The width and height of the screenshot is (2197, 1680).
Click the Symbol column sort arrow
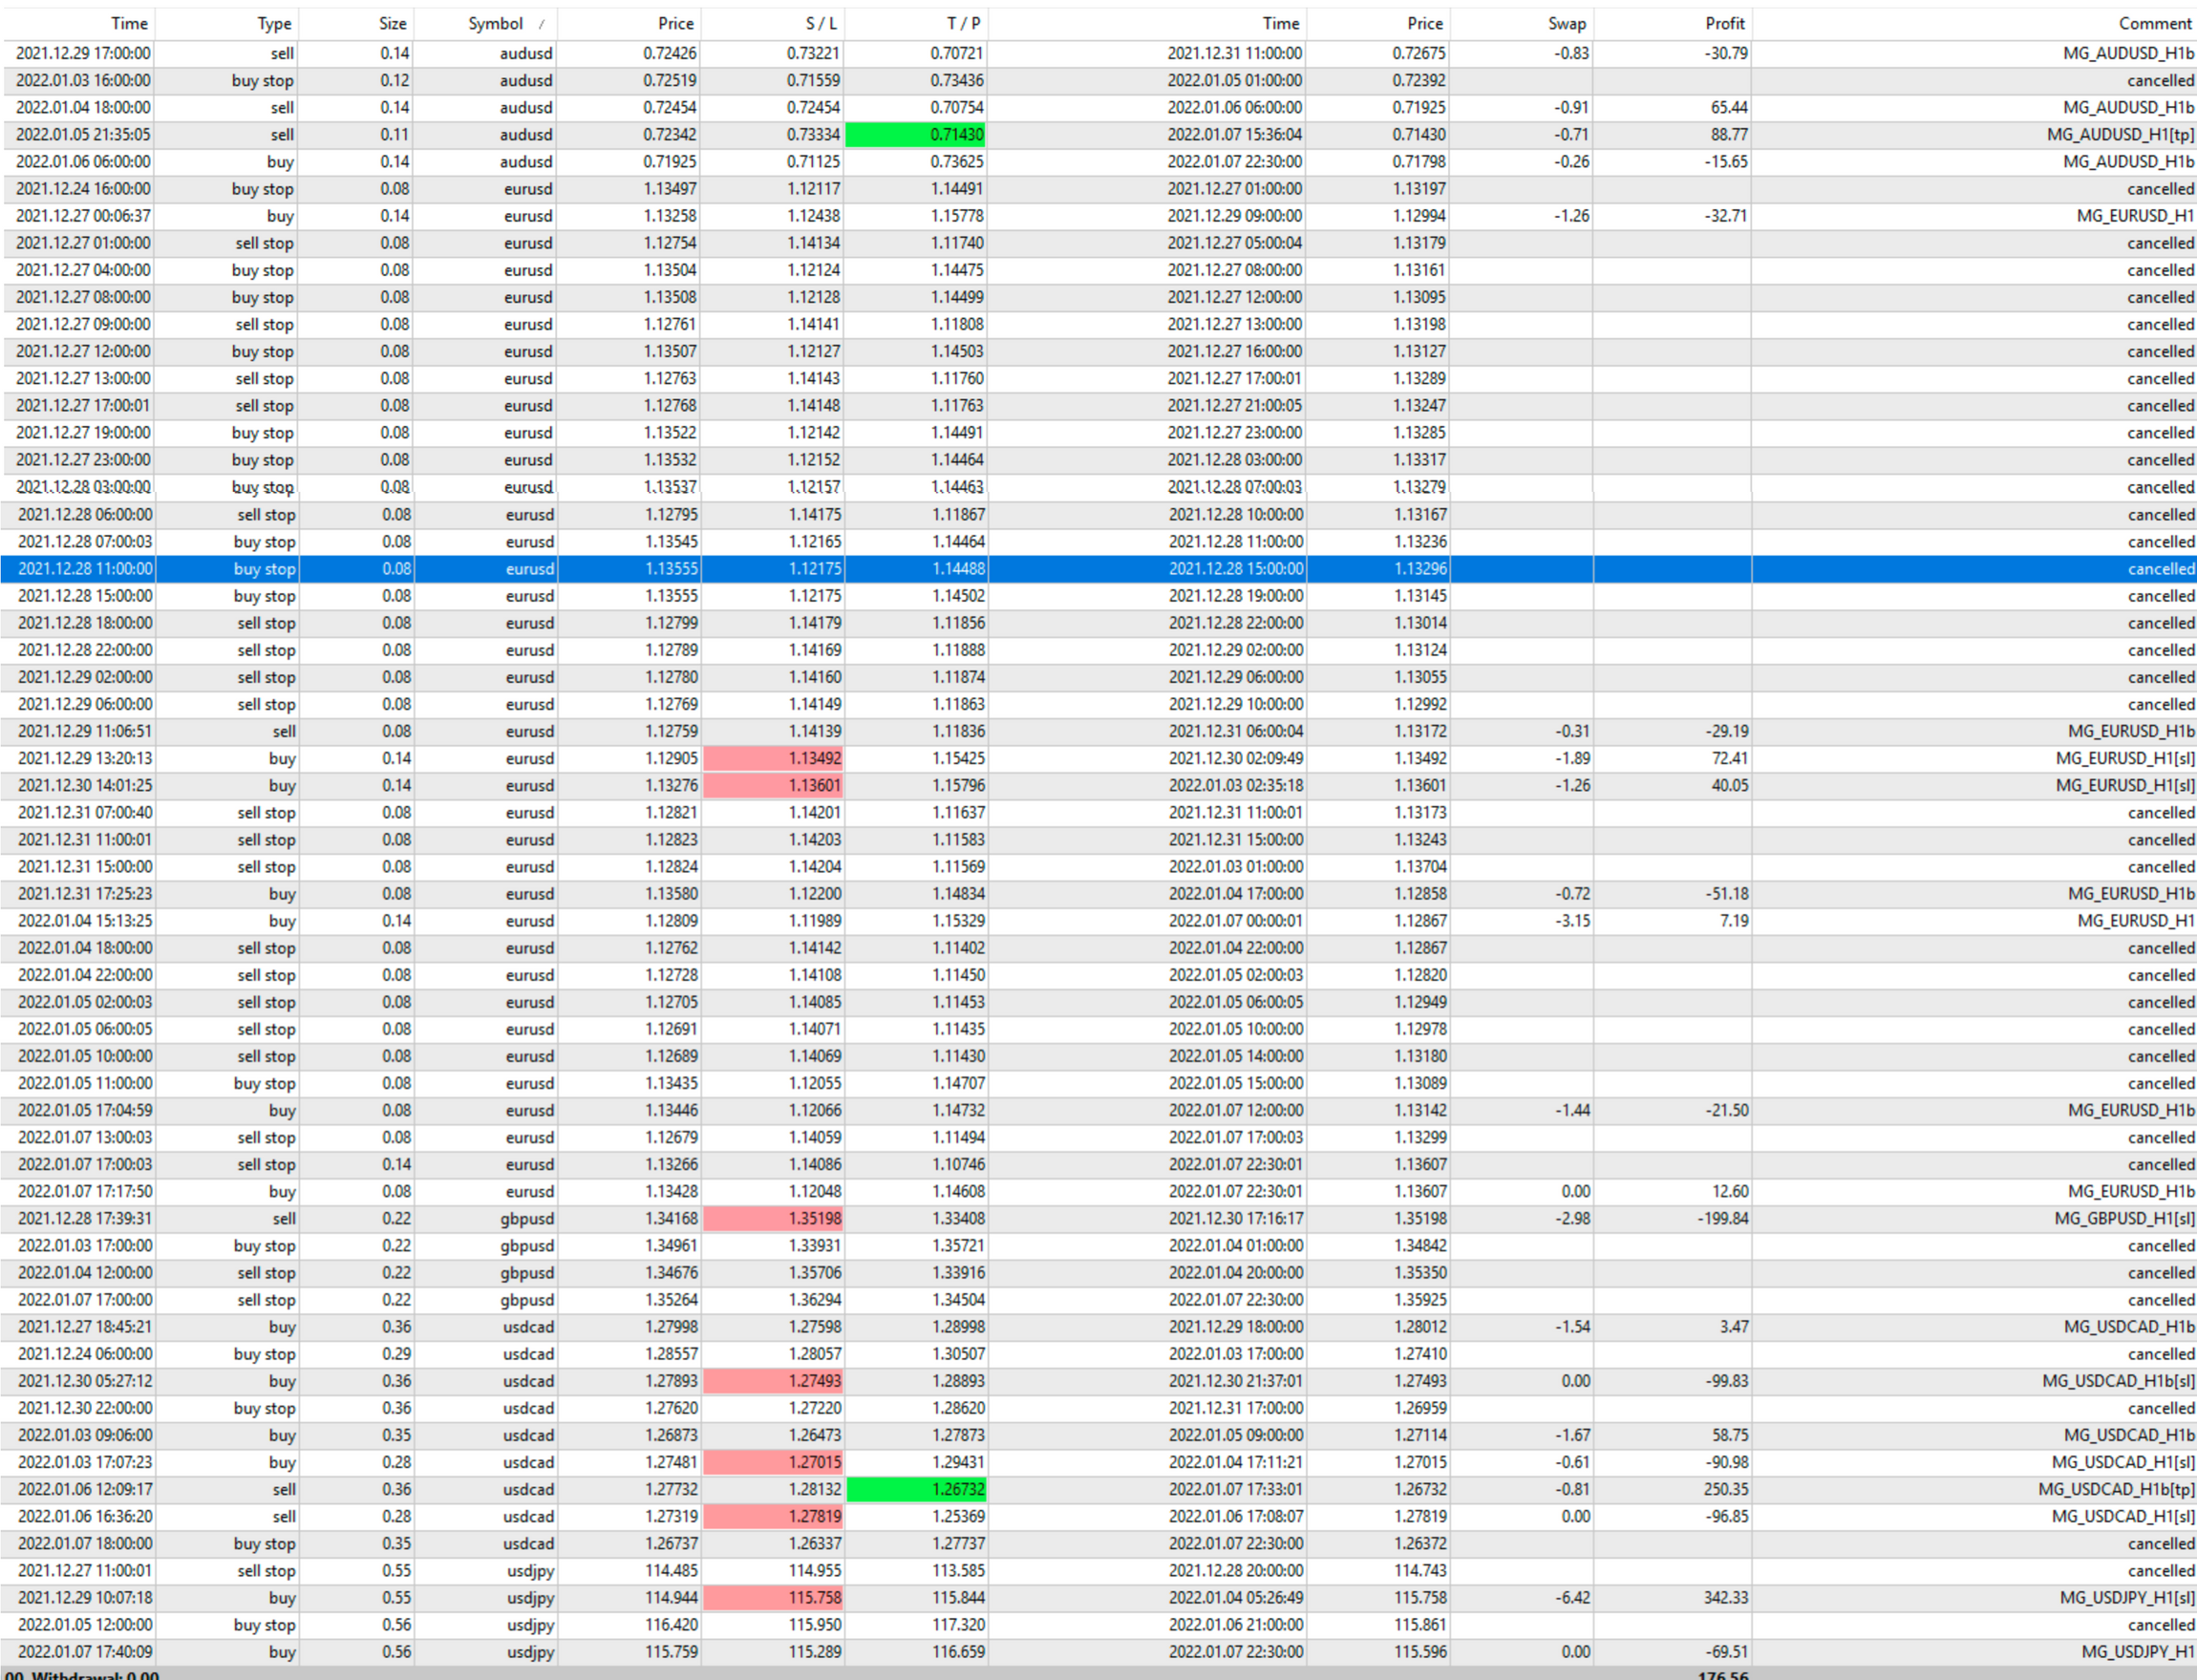(x=542, y=24)
